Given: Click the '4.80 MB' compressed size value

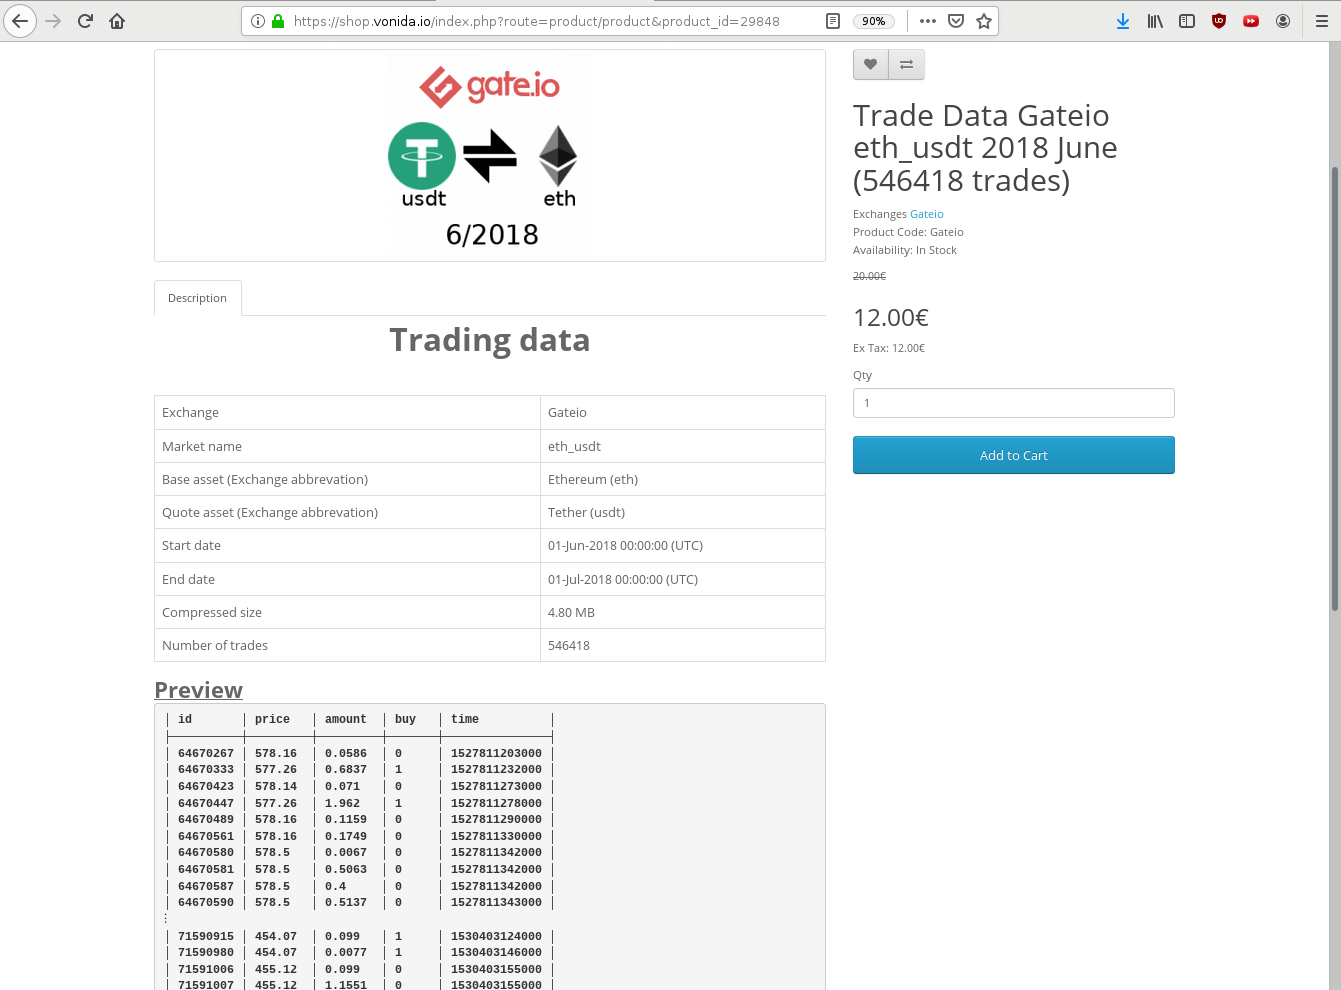Looking at the screenshot, I should (x=571, y=612).
